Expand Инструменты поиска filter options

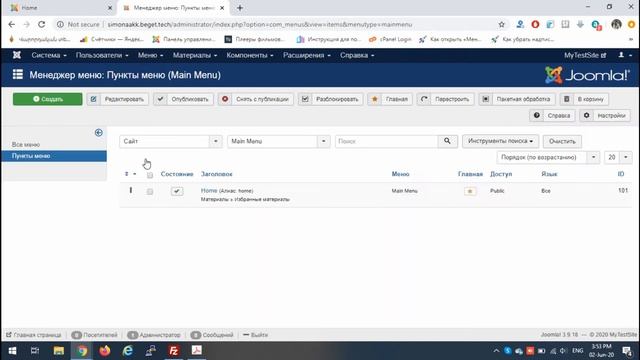(x=500, y=141)
